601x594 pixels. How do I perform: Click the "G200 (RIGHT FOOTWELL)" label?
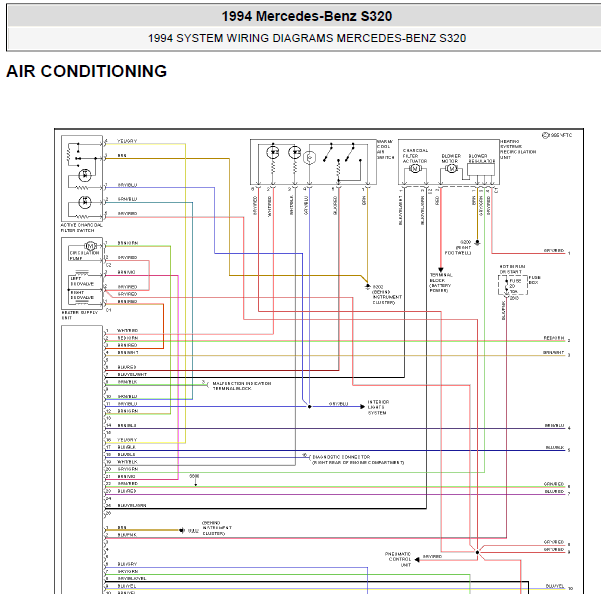click(458, 248)
